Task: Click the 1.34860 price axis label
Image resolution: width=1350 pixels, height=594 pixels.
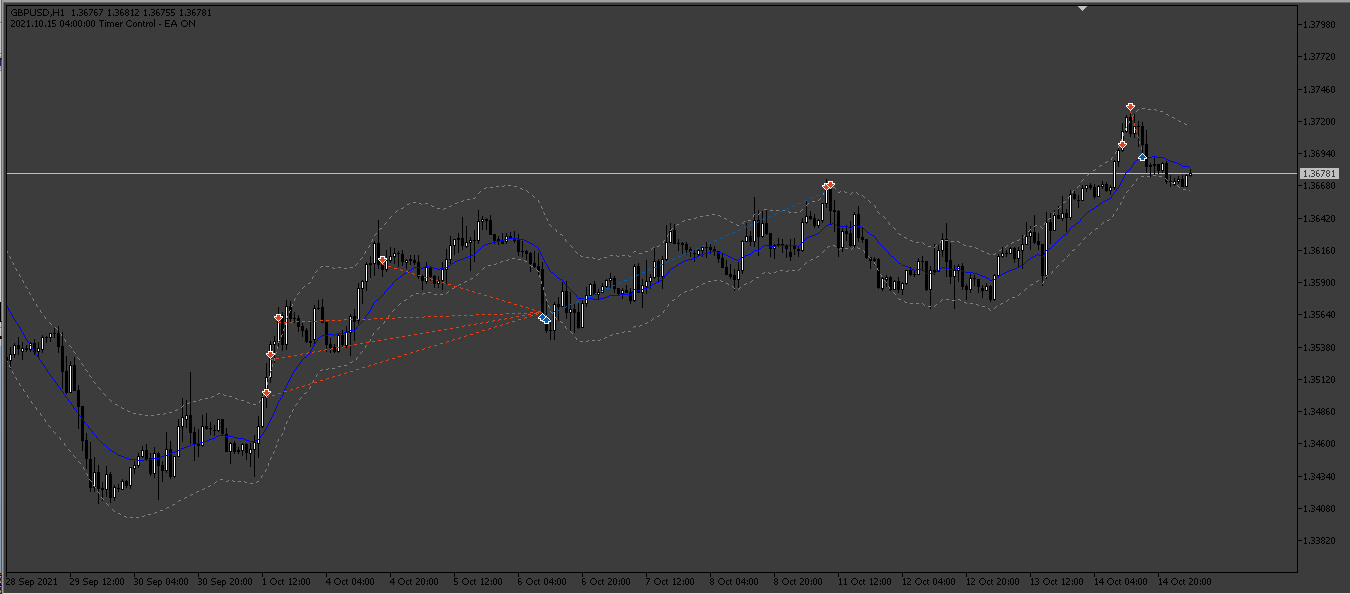Action: (1321, 412)
